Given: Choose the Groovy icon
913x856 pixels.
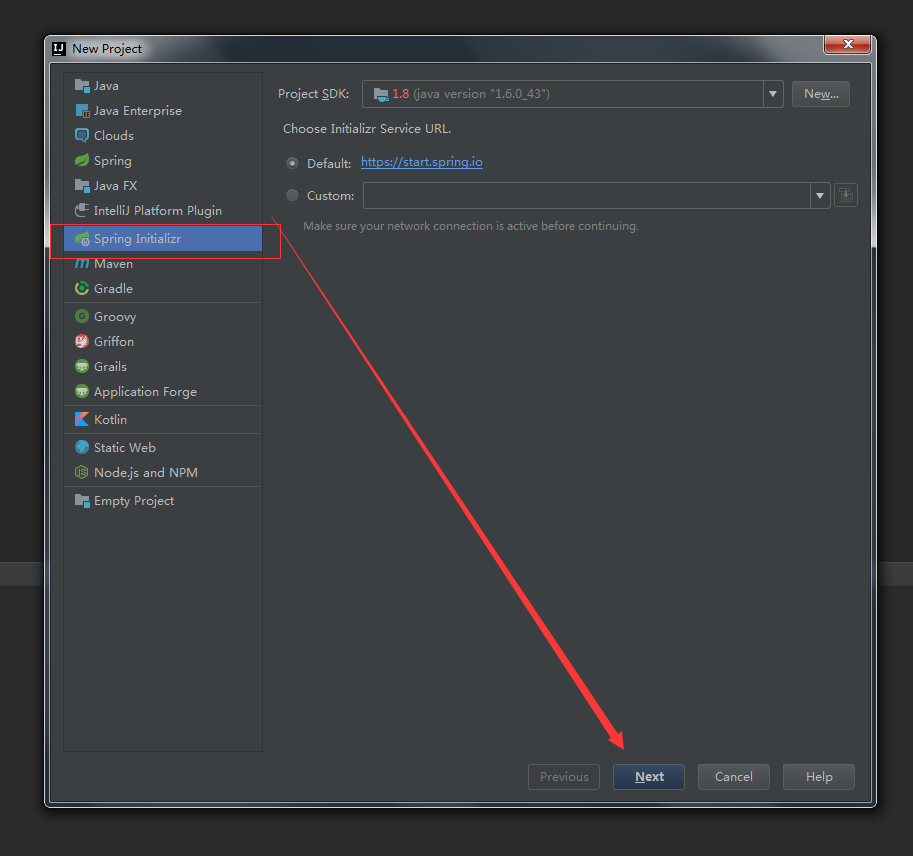Looking at the screenshot, I should (x=82, y=317).
